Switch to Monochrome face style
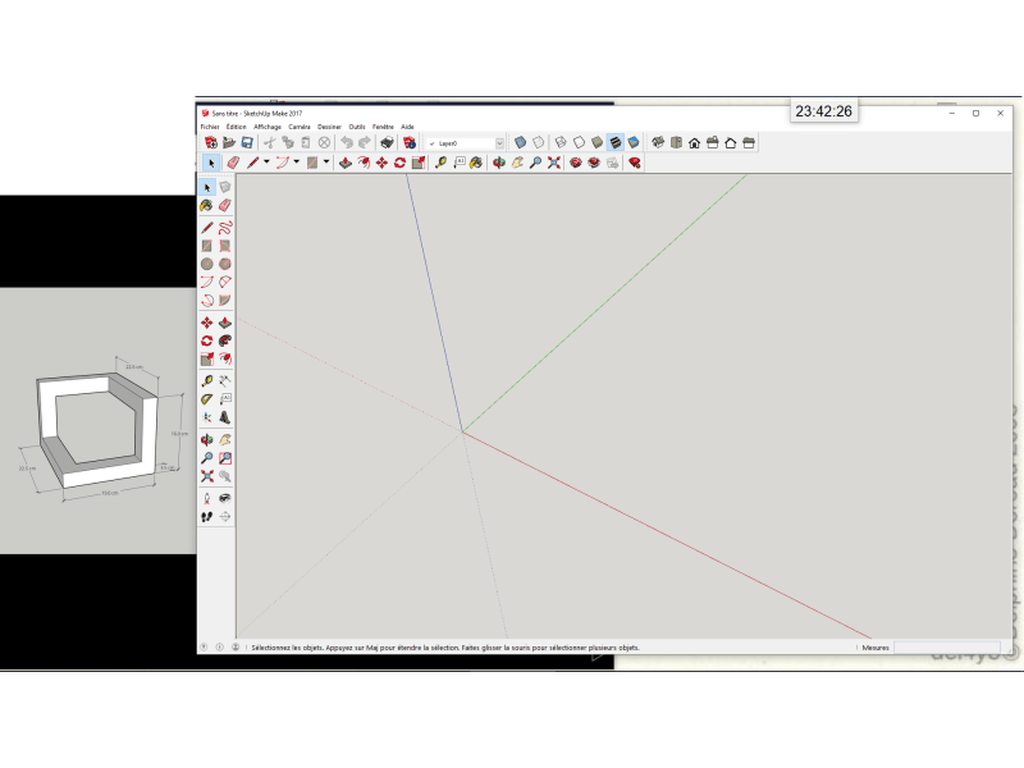The height and width of the screenshot is (768, 1024). (633, 142)
